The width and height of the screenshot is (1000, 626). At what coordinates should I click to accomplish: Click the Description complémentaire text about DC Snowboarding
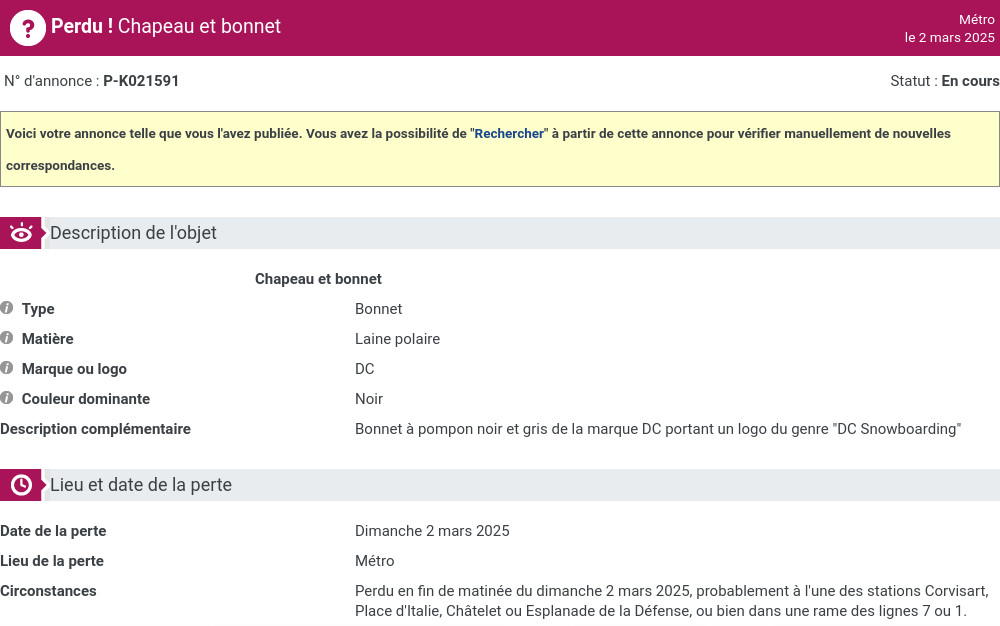[658, 429]
